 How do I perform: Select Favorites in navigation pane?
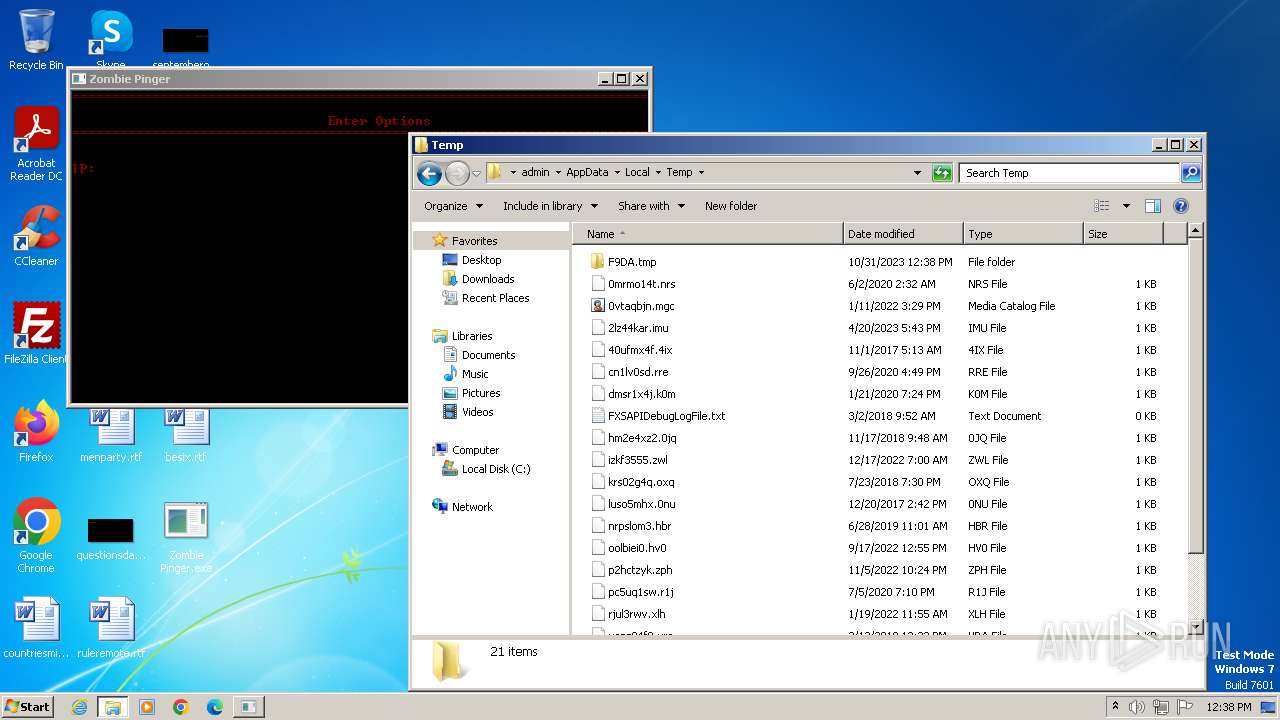click(x=474, y=241)
